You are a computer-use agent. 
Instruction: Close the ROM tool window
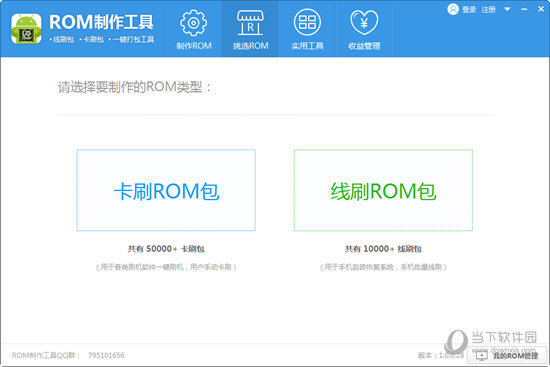tap(541, 9)
